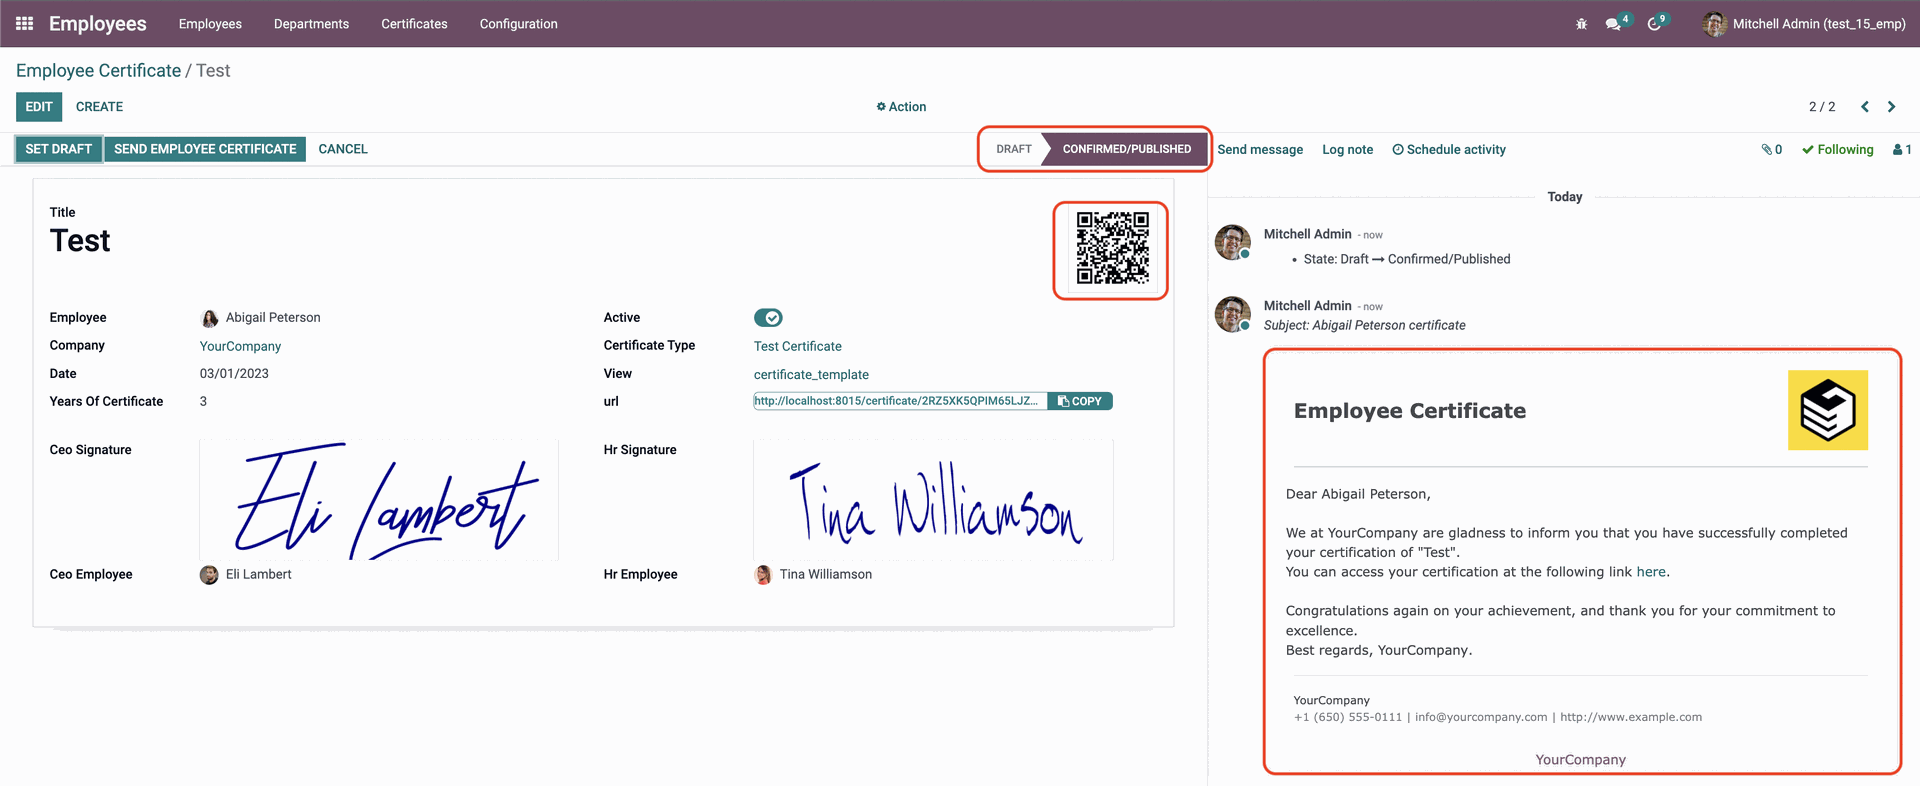Click Schedule activity

pyautogui.click(x=1449, y=150)
